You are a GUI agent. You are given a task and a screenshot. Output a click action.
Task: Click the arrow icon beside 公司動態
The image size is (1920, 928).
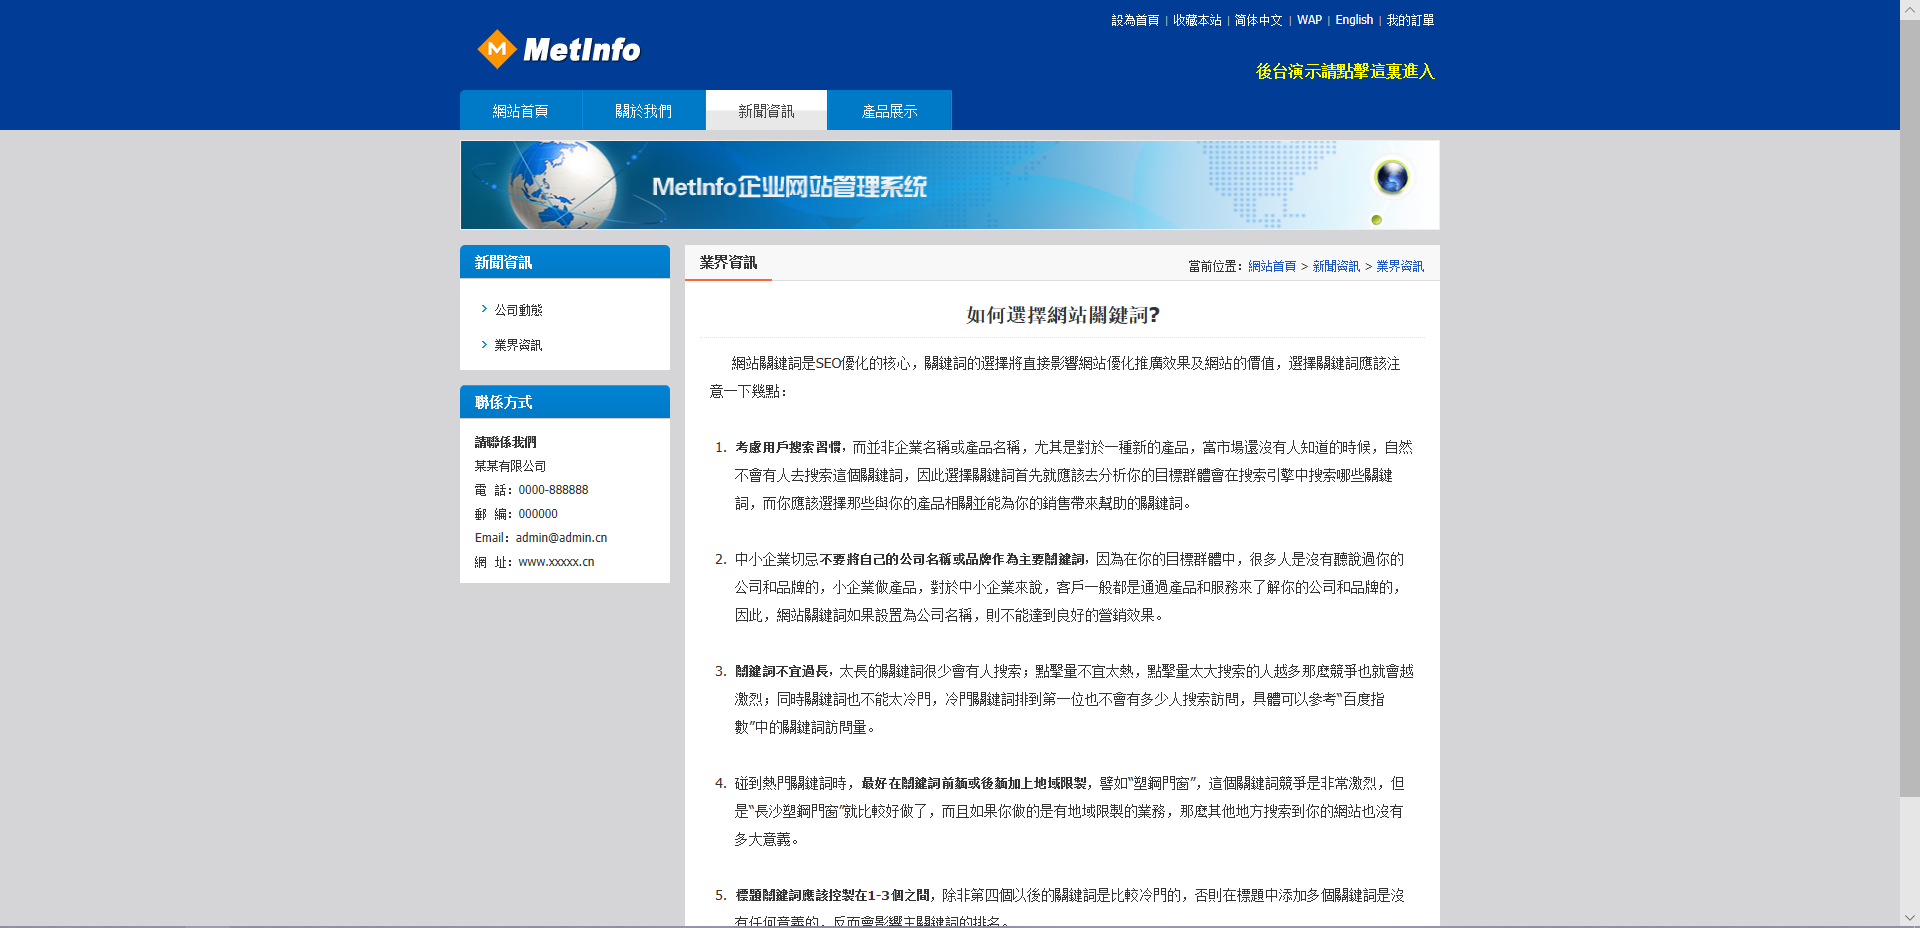tap(484, 309)
